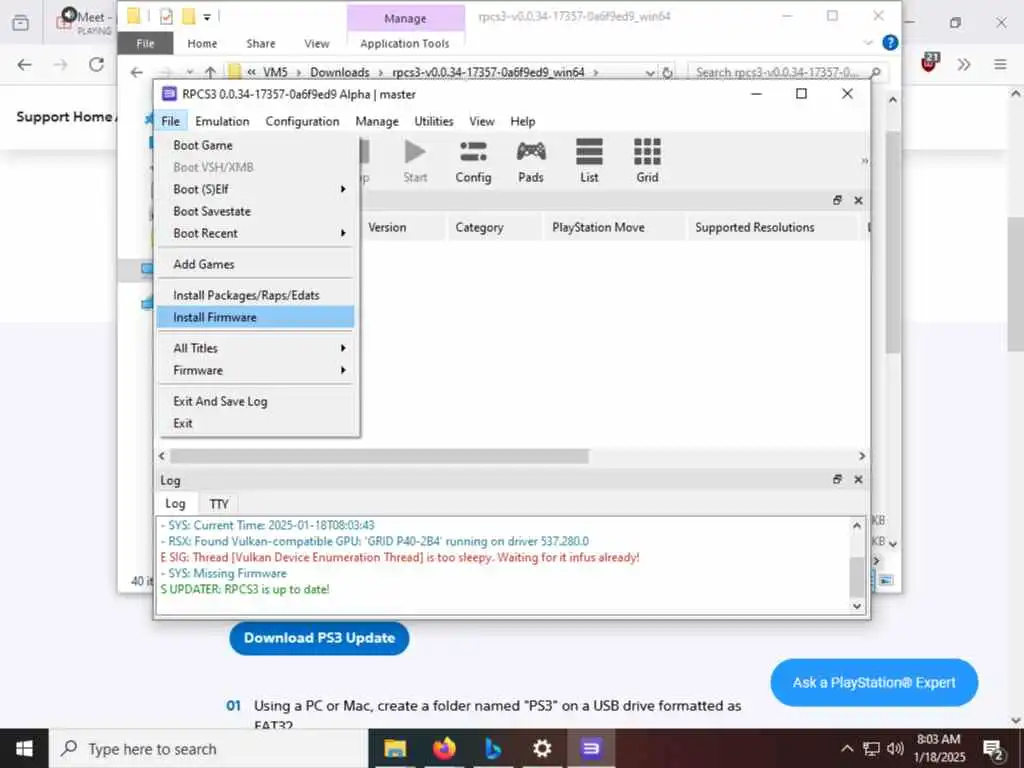Viewport: 1024px width, 768px height.
Task: Click the Start play icon in toolbar
Action: tap(415, 161)
